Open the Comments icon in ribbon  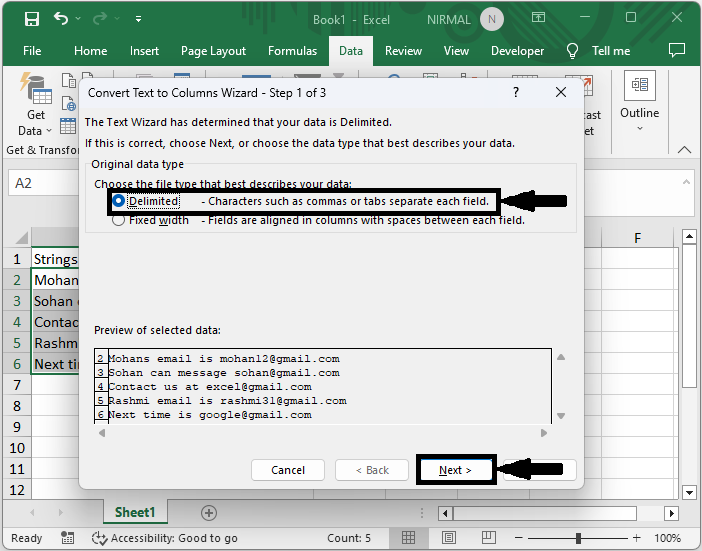coord(677,50)
